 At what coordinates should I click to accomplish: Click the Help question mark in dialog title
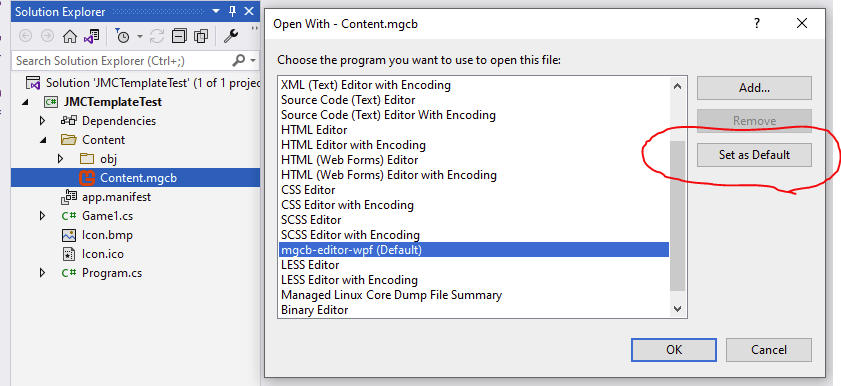[757, 23]
